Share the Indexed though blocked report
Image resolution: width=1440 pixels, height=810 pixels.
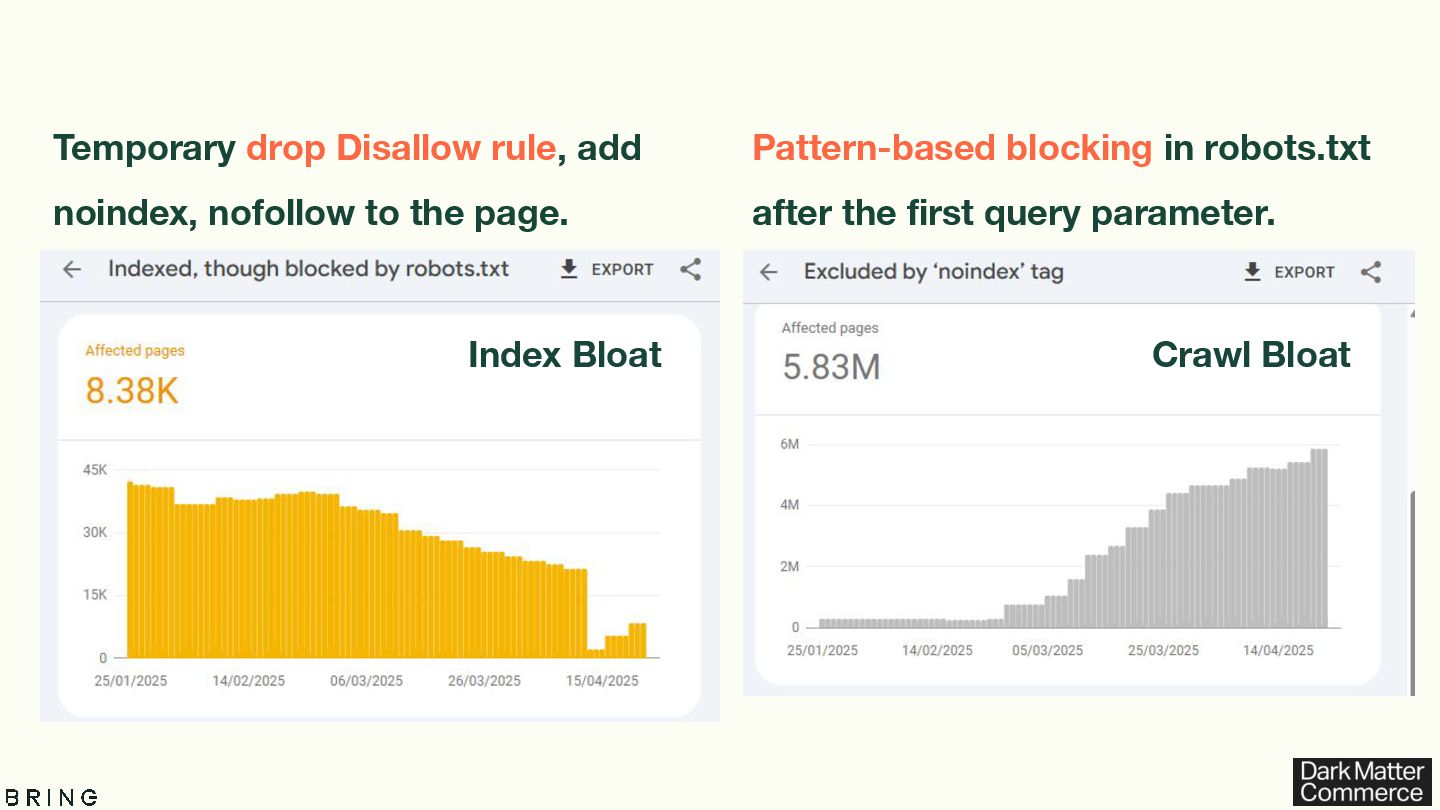tap(690, 269)
